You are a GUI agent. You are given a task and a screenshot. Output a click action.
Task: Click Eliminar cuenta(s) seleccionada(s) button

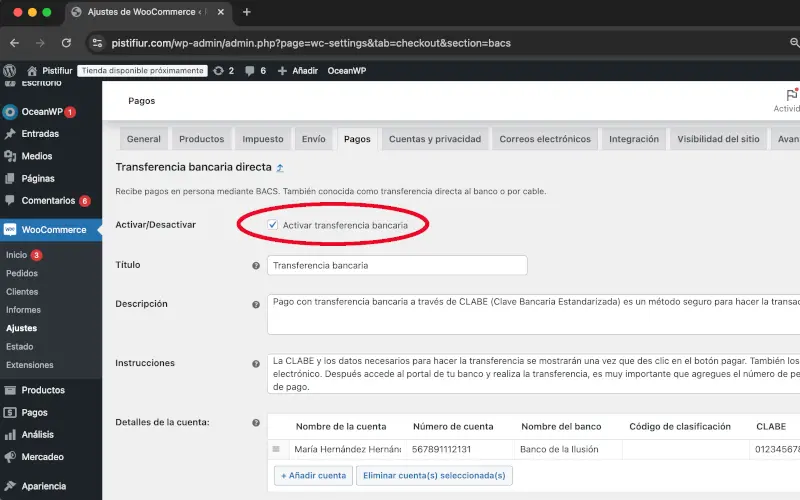434,475
